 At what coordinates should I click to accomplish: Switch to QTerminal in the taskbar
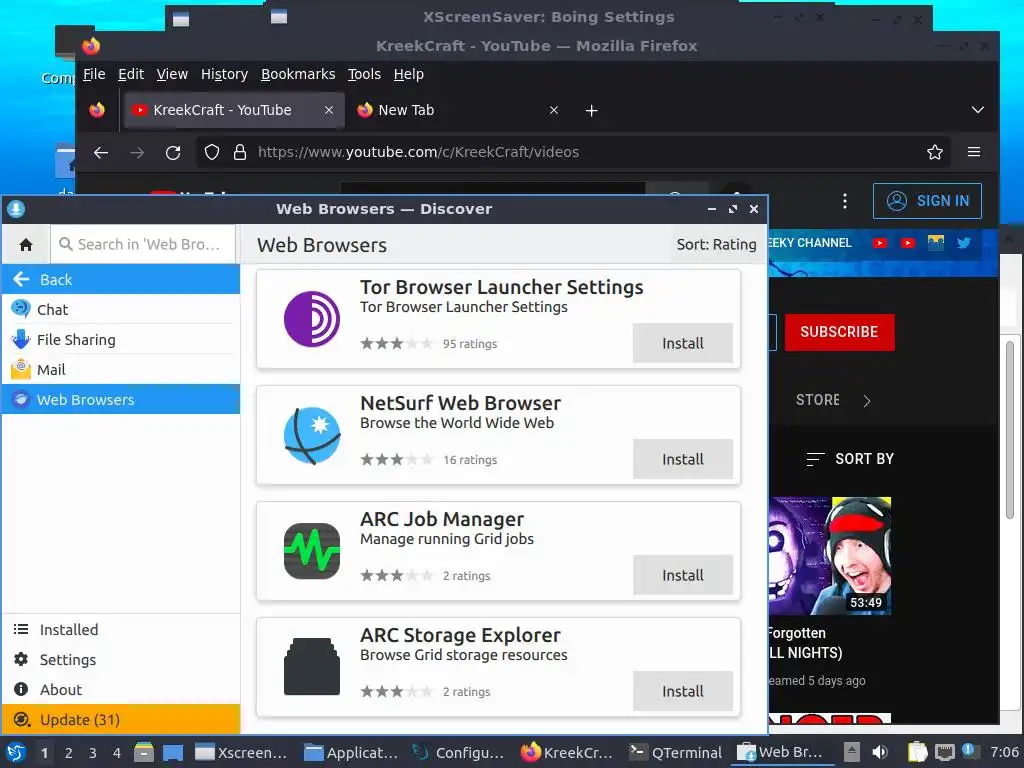tap(675, 752)
